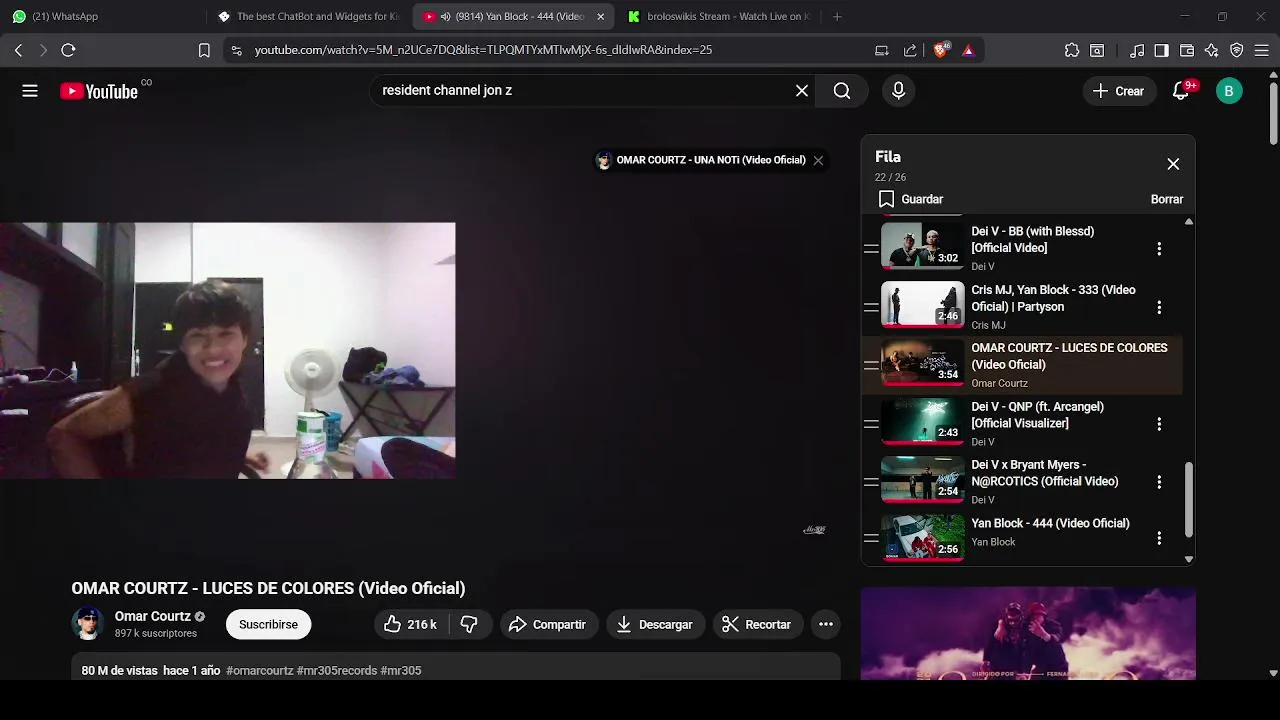This screenshot has width=1280, height=720.
Task: Open Brave Shields lion icon
Action: pyautogui.click(x=940, y=50)
